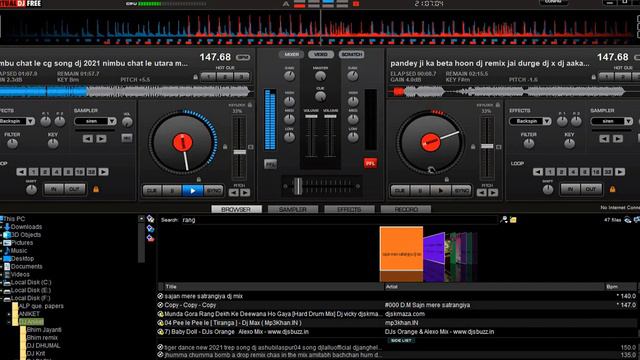Set left deck loop OUT point
This screenshot has width=640, height=360.
point(74,189)
